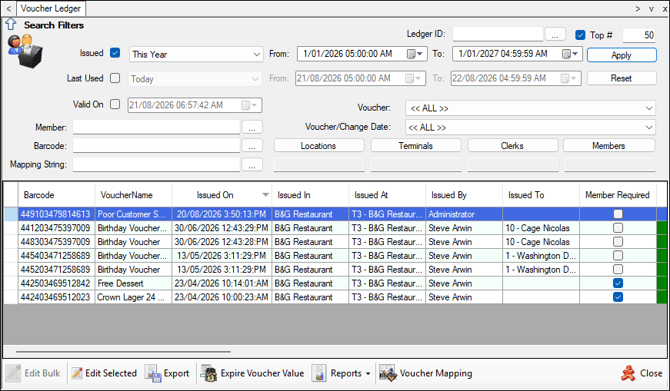Click the 23/04/2026 10:00:23:AM issued cell
The image size is (670, 391).
pyautogui.click(x=221, y=297)
